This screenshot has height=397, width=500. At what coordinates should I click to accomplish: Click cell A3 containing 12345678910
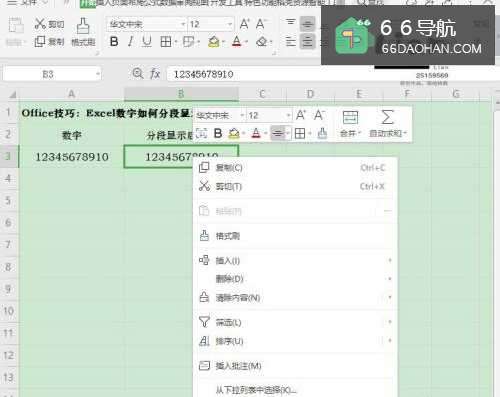pyautogui.click(x=72, y=157)
